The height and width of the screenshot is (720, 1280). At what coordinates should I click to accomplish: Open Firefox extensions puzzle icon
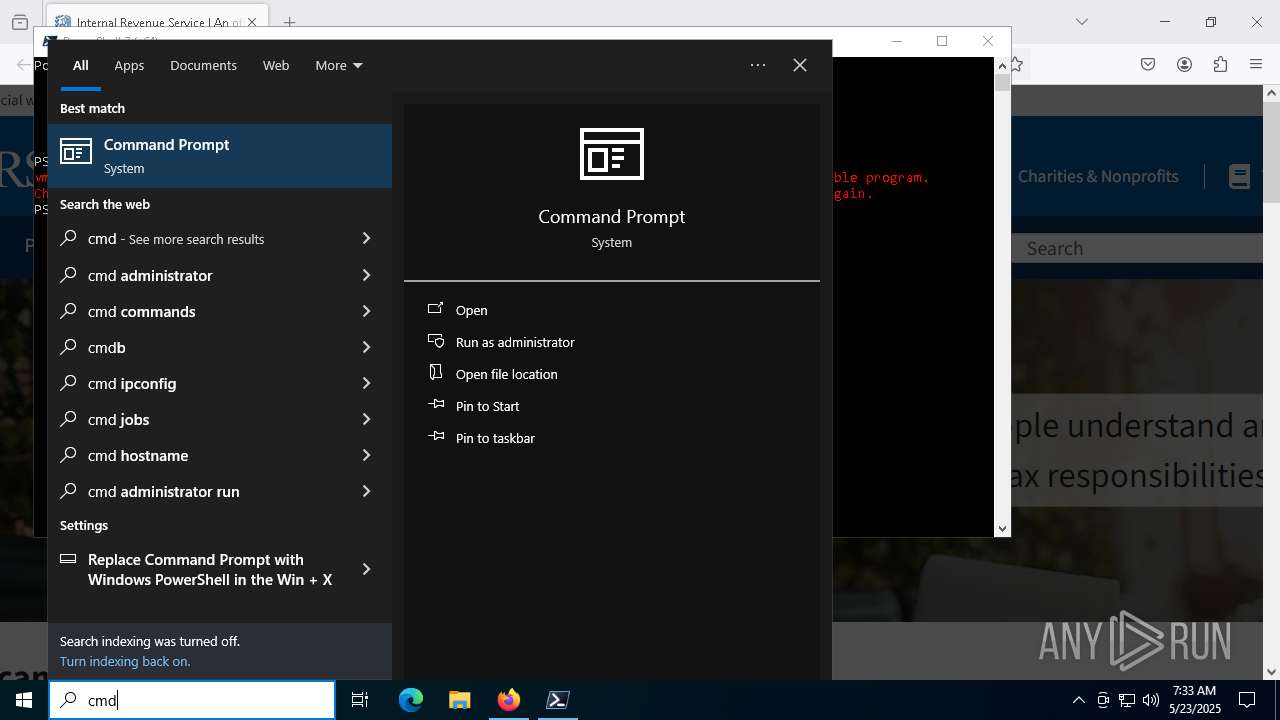[x=1220, y=64]
